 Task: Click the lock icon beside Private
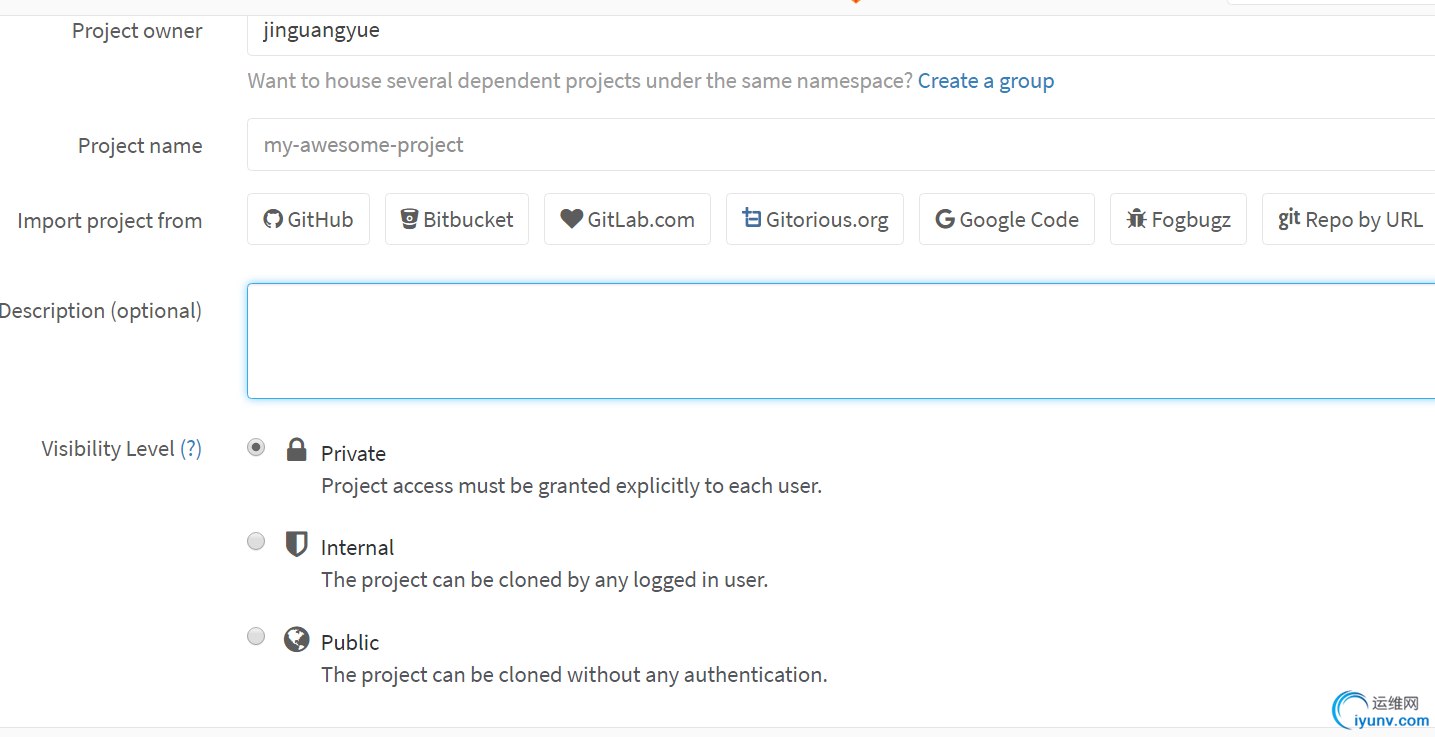point(296,449)
